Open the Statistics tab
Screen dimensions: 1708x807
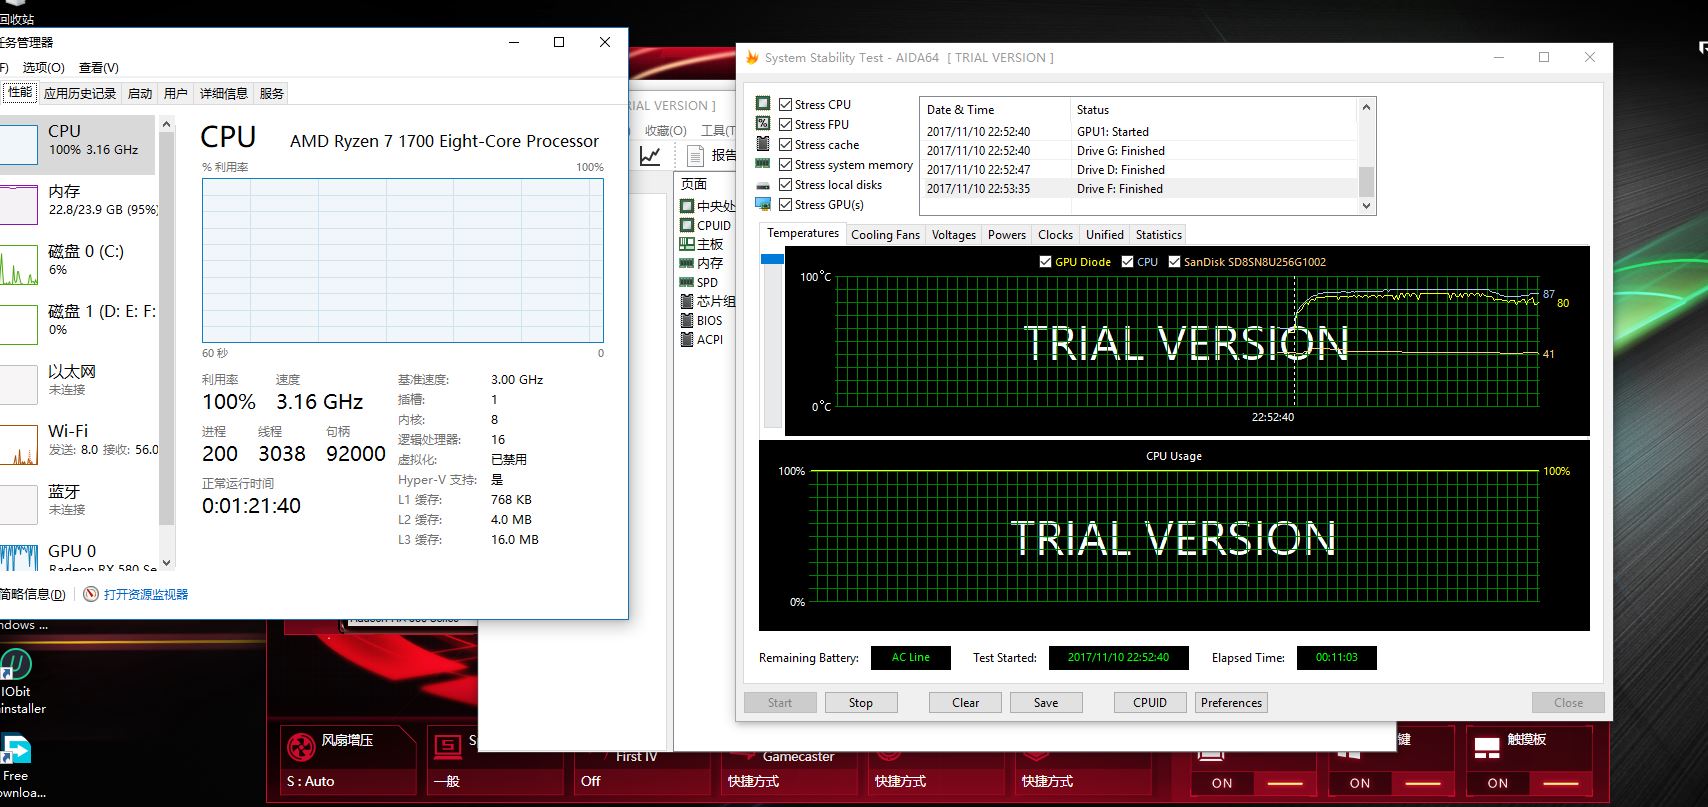click(1158, 235)
